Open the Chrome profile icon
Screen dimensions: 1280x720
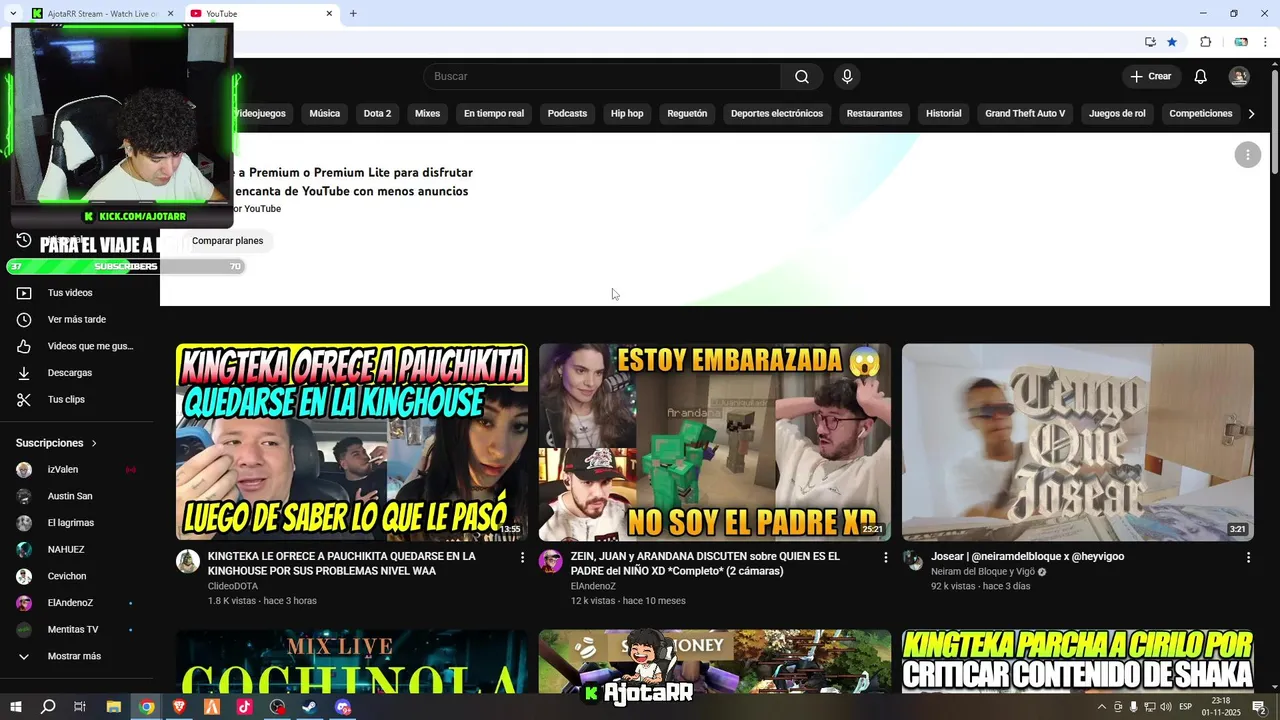pyautogui.click(x=1241, y=42)
